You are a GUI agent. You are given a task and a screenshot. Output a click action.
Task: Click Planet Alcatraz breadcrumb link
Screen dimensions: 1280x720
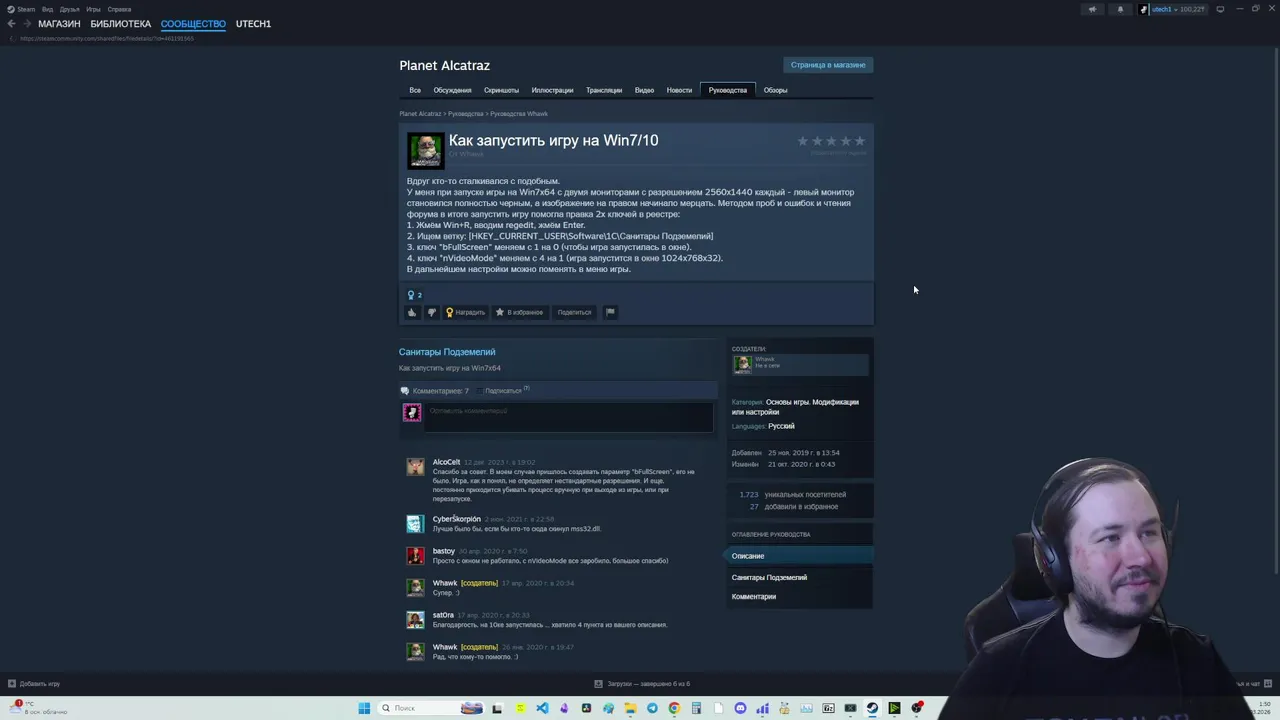pyautogui.click(x=420, y=114)
